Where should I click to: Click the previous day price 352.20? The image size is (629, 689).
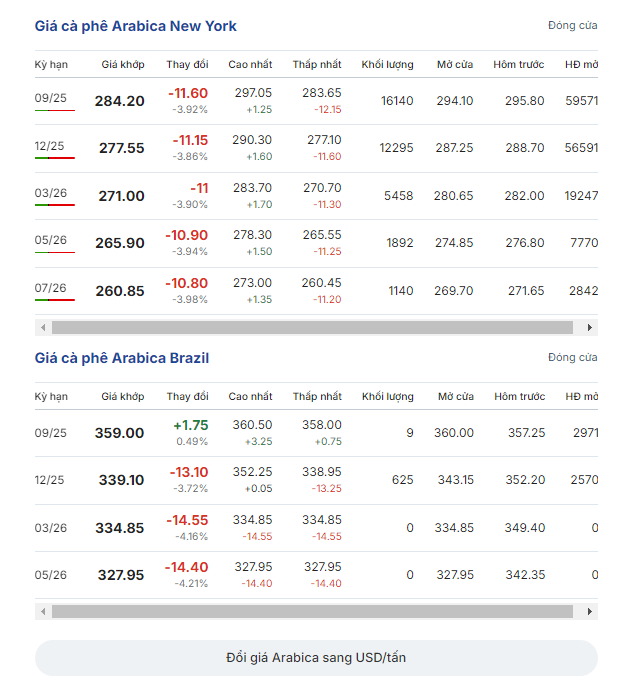pos(525,480)
